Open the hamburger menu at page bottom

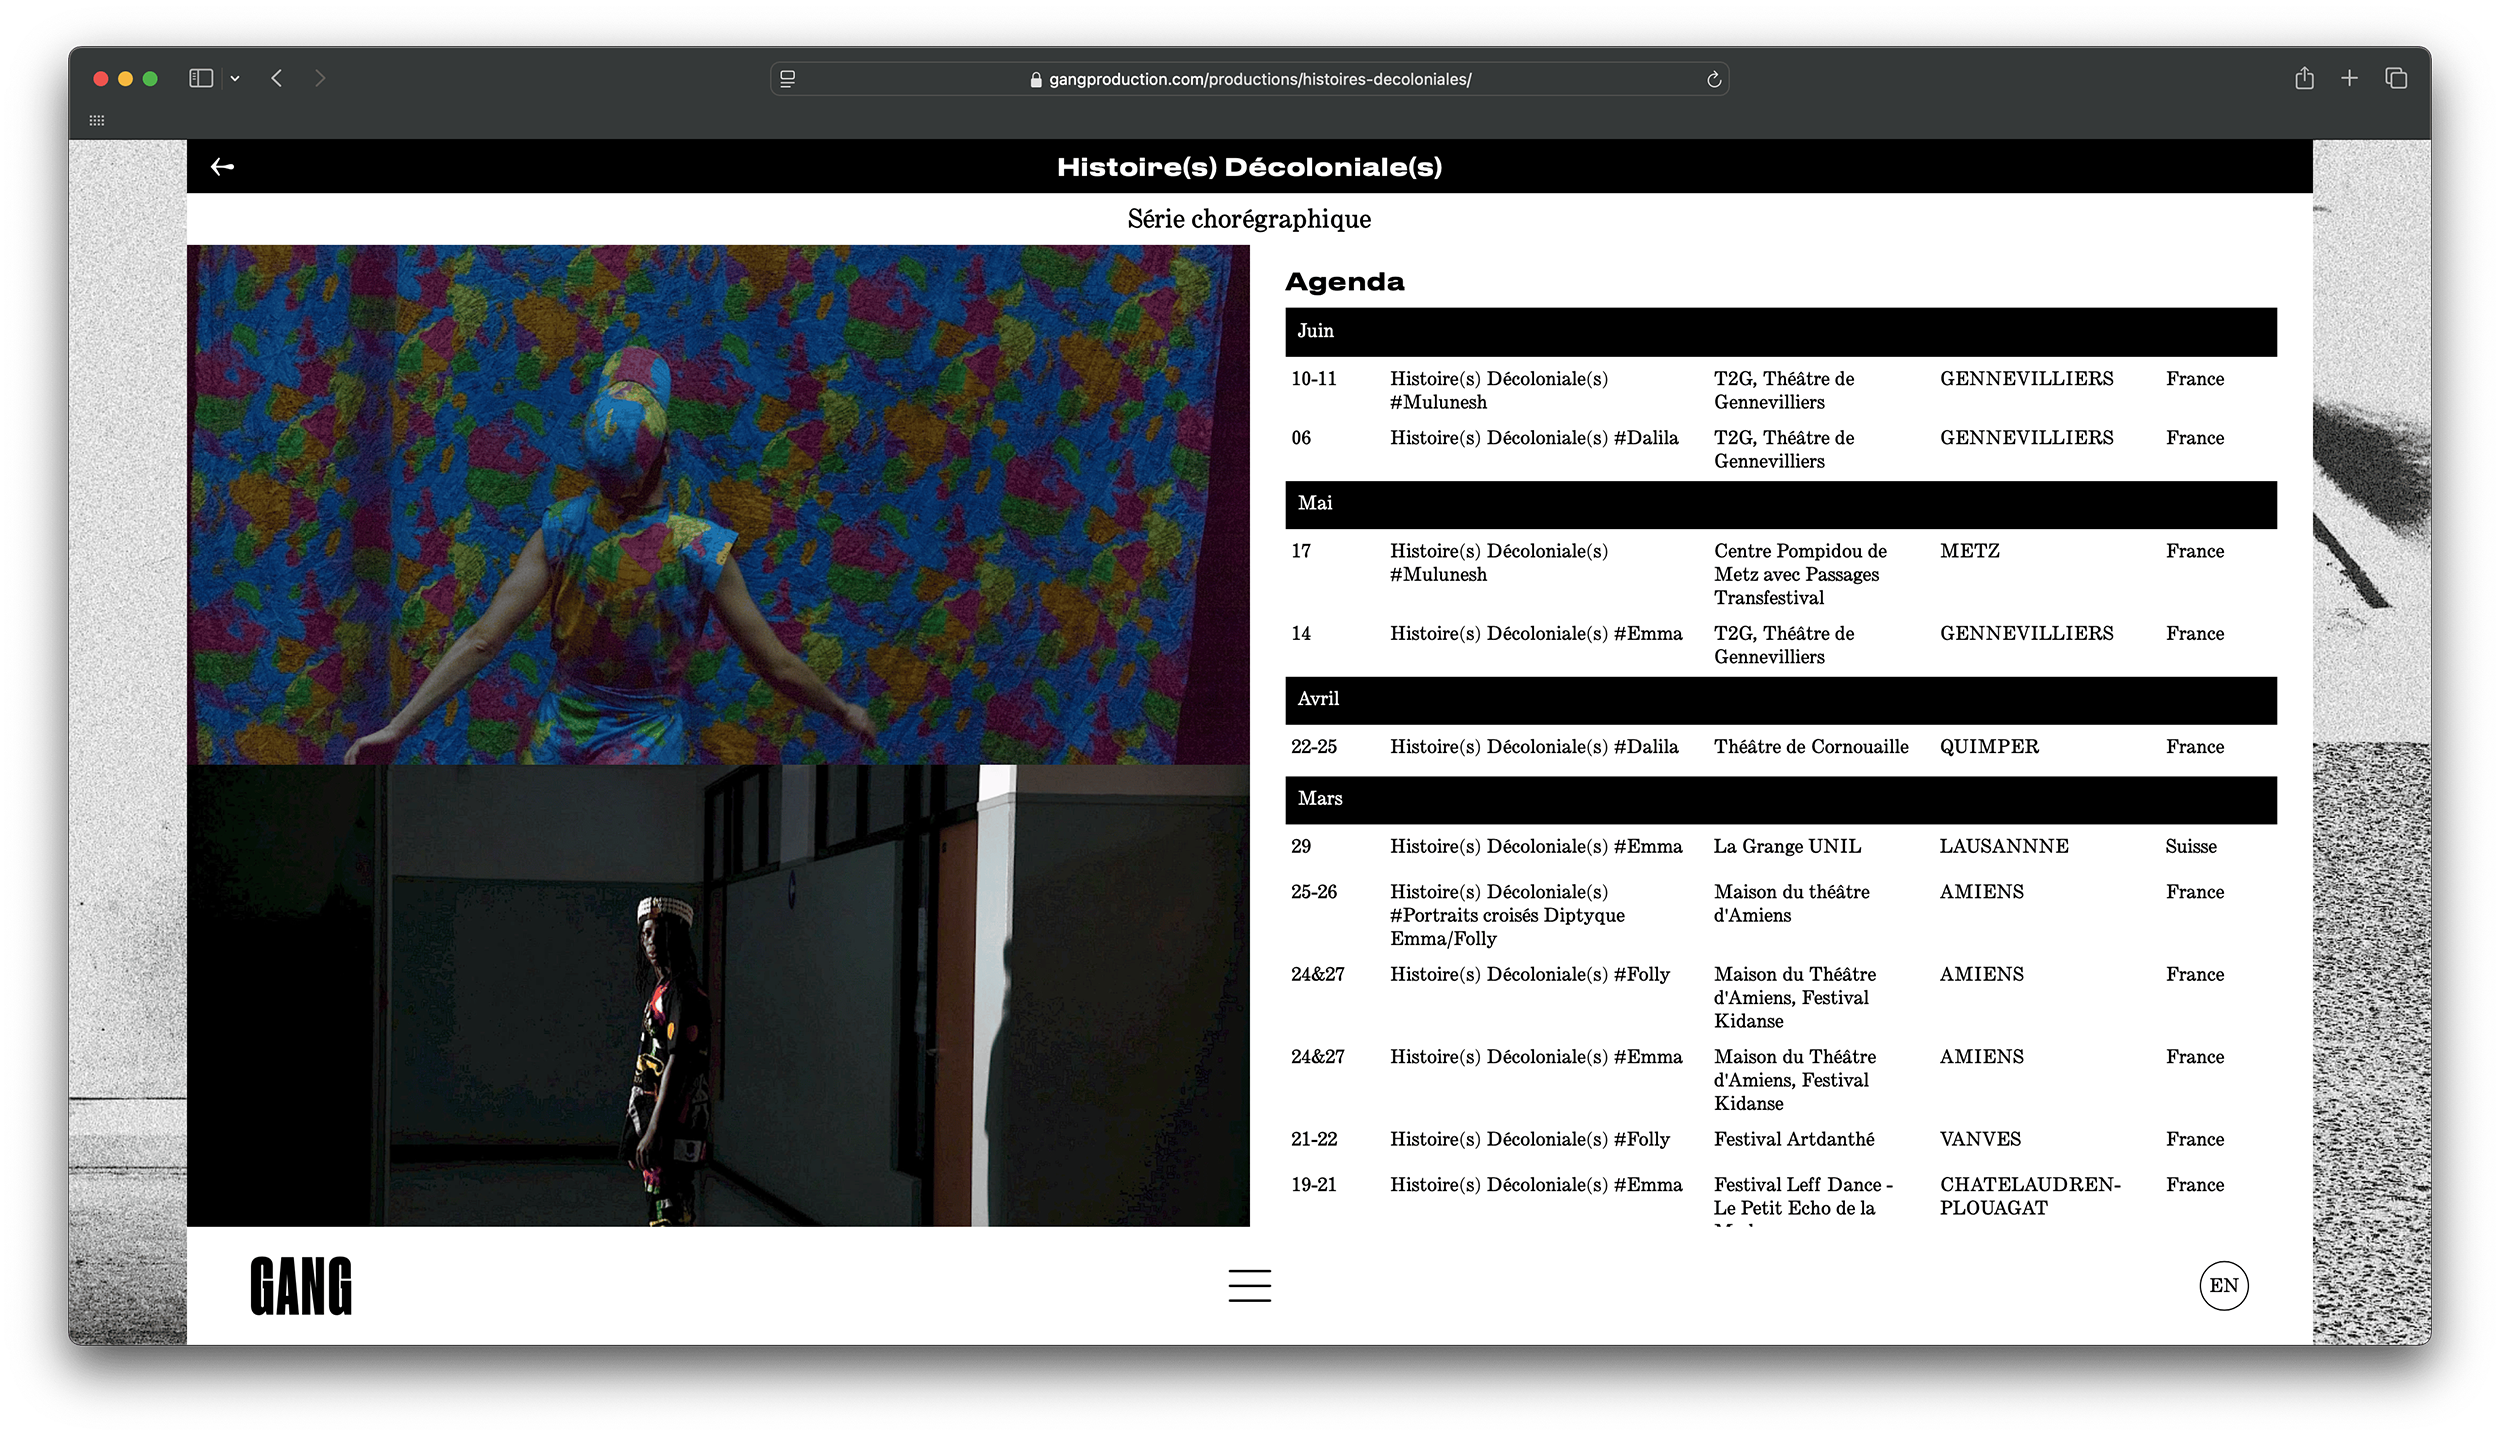[1249, 1286]
